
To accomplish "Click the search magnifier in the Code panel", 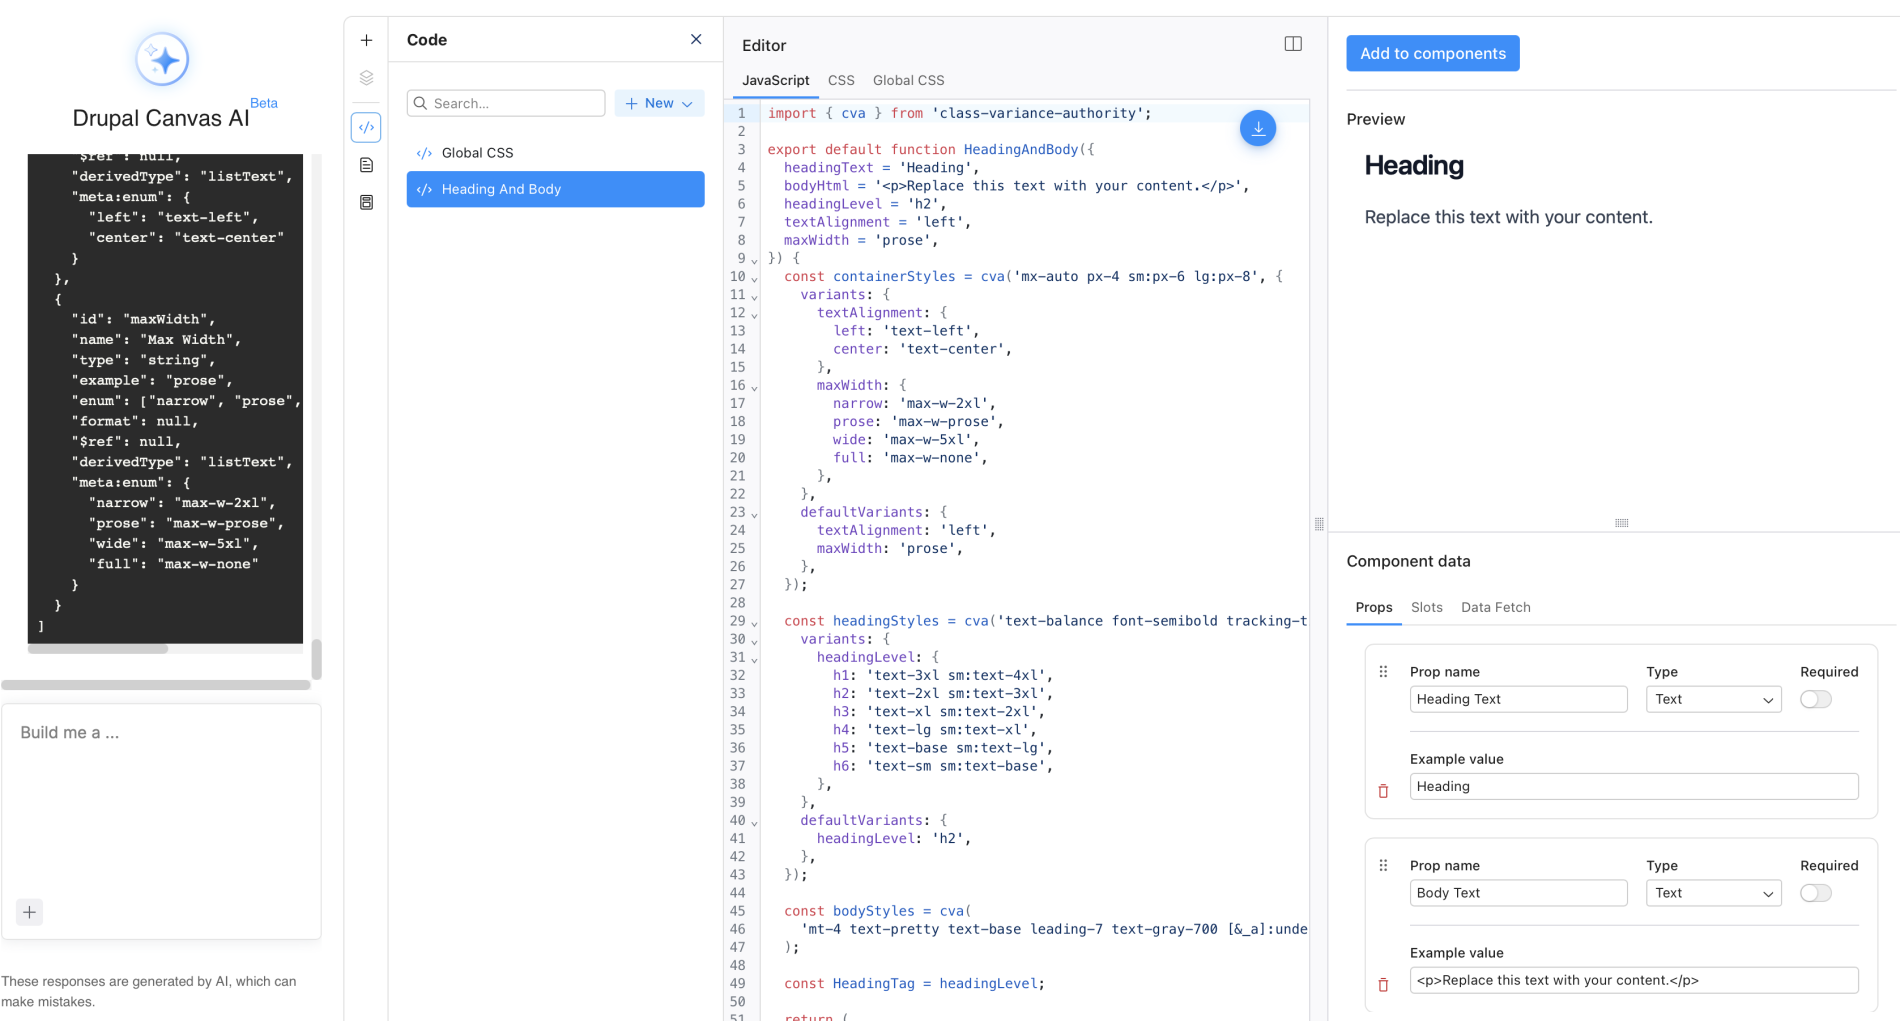I will pyautogui.click(x=421, y=103).
